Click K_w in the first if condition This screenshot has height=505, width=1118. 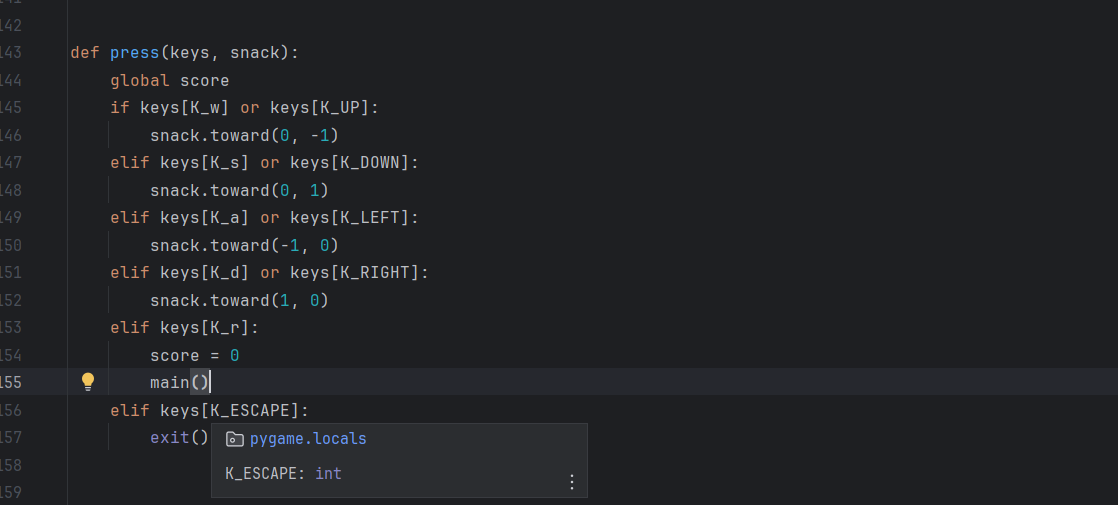pyautogui.click(x=210, y=107)
